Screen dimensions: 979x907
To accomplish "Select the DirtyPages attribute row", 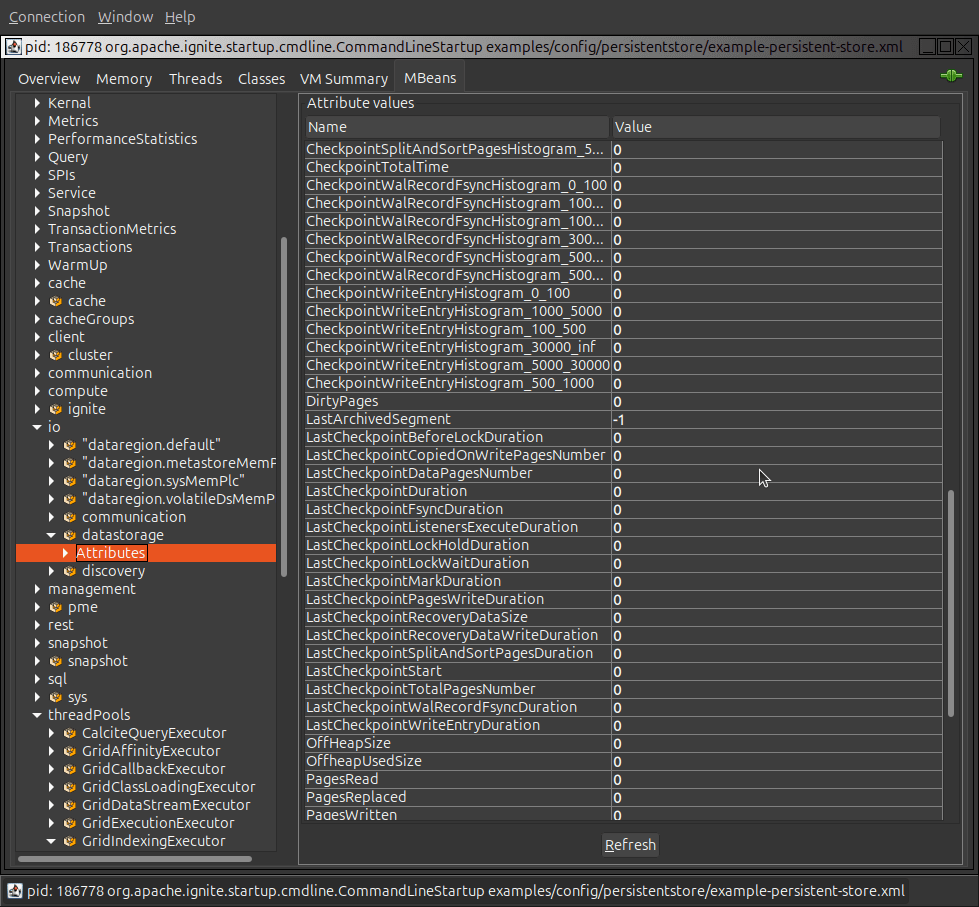I will click(x=623, y=401).
